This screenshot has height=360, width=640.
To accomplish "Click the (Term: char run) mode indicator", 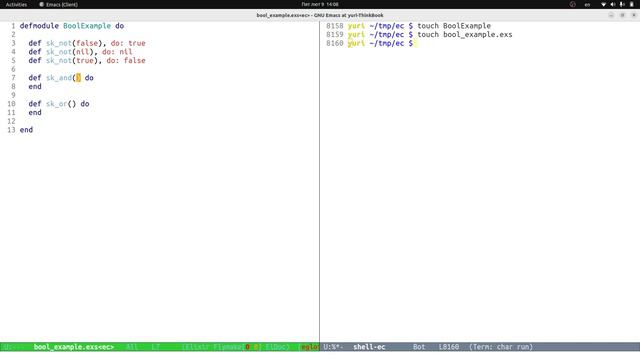I will tap(501, 347).
